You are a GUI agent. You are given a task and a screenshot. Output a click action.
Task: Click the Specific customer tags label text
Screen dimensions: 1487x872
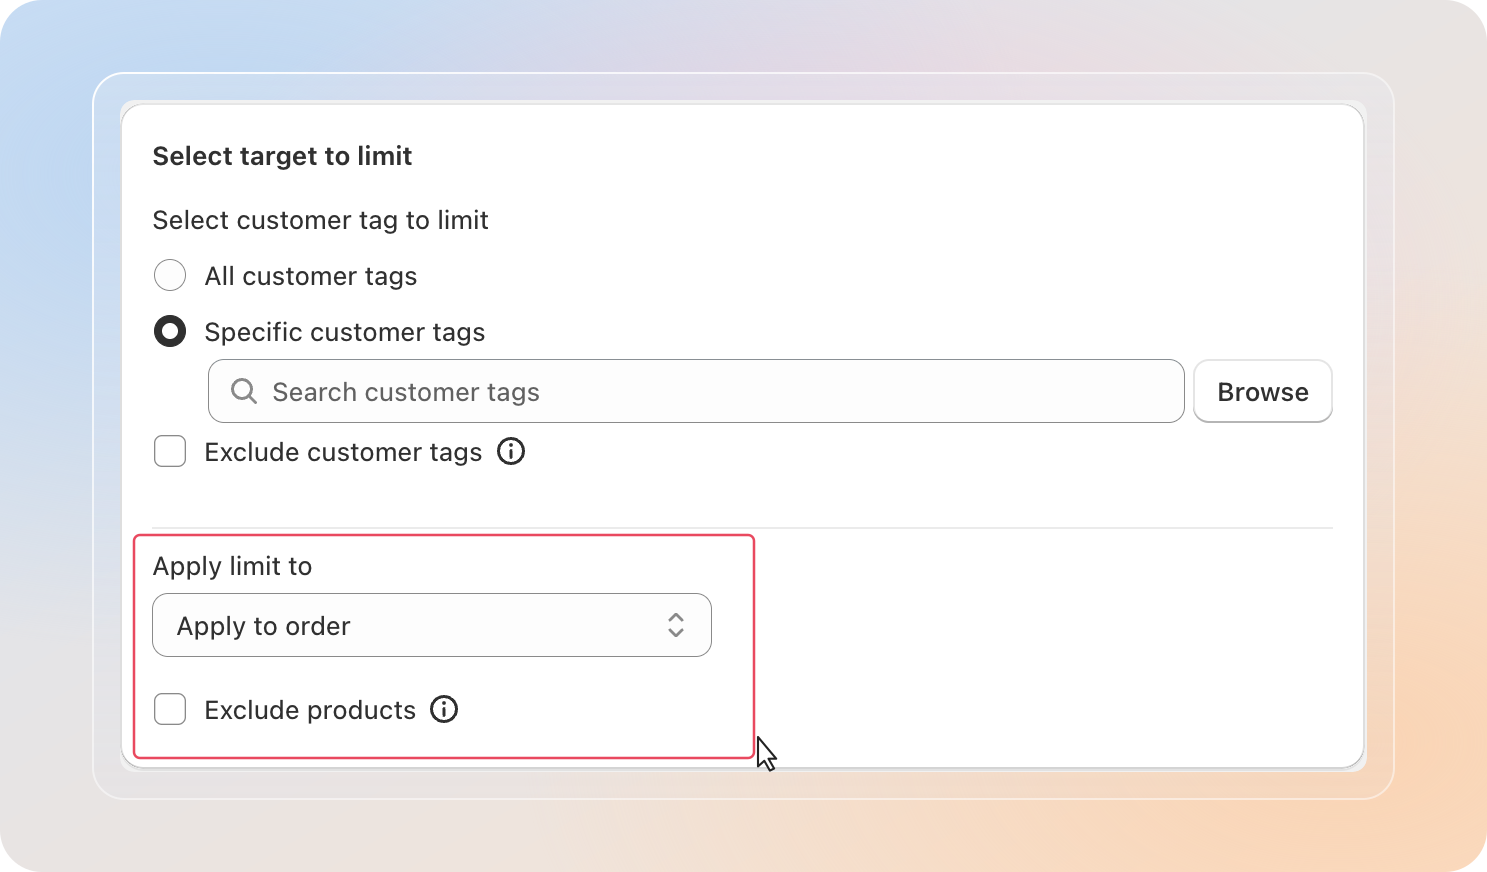tap(345, 333)
